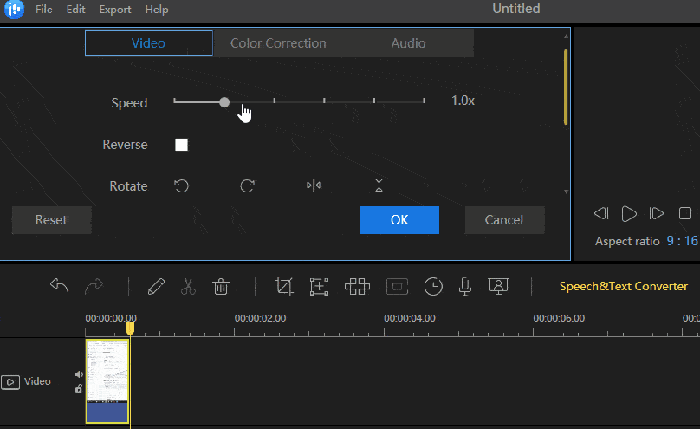
Task: Mute the Video track speaker icon
Action: point(79,375)
